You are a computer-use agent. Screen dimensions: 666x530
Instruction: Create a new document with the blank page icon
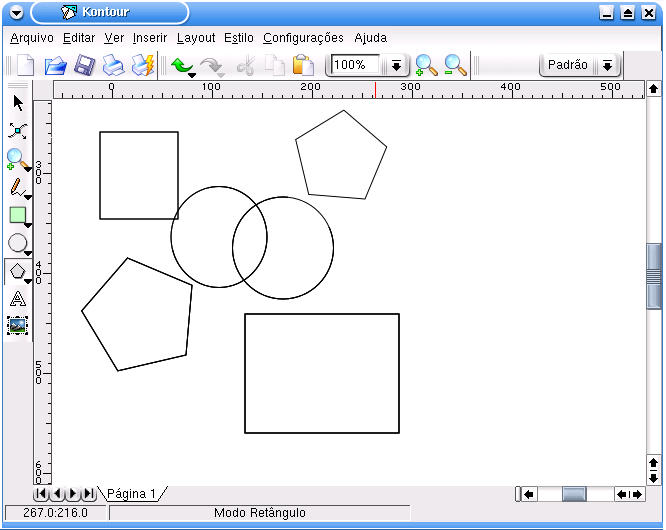pyautogui.click(x=25, y=65)
